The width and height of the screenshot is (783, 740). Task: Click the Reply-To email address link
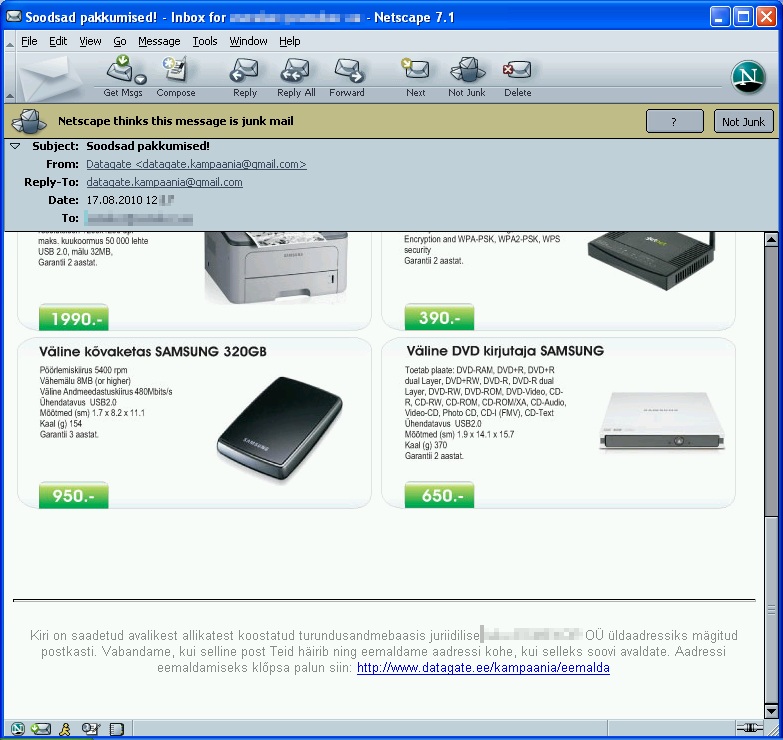tap(164, 182)
